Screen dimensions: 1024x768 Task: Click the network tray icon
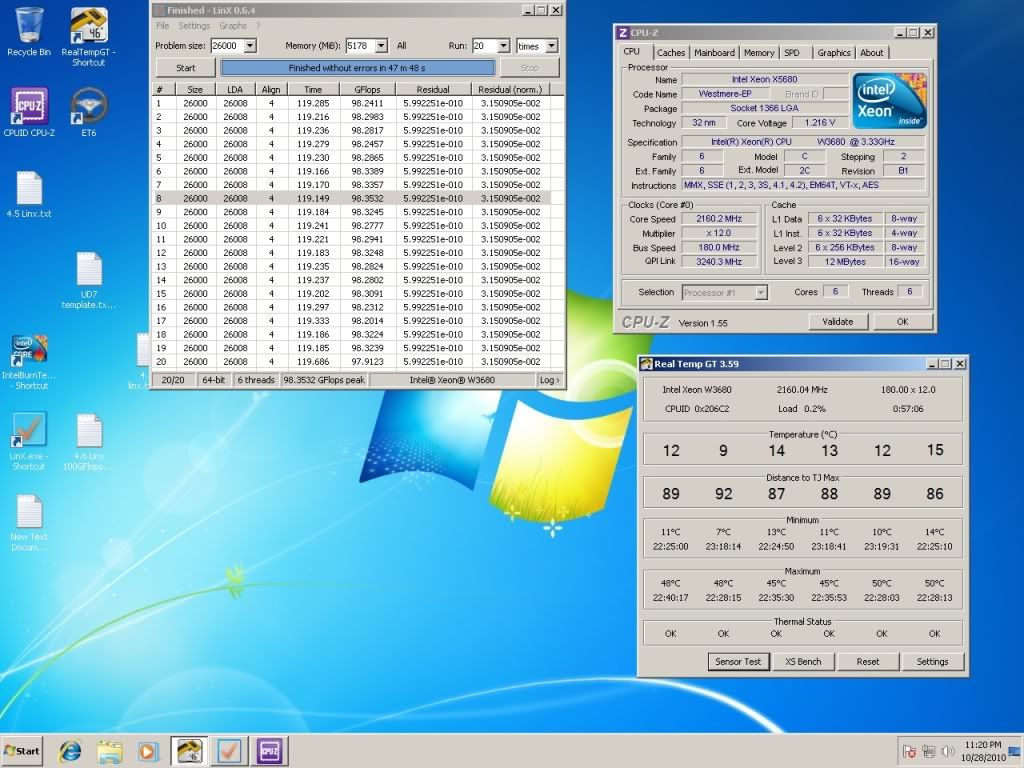(x=928, y=752)
